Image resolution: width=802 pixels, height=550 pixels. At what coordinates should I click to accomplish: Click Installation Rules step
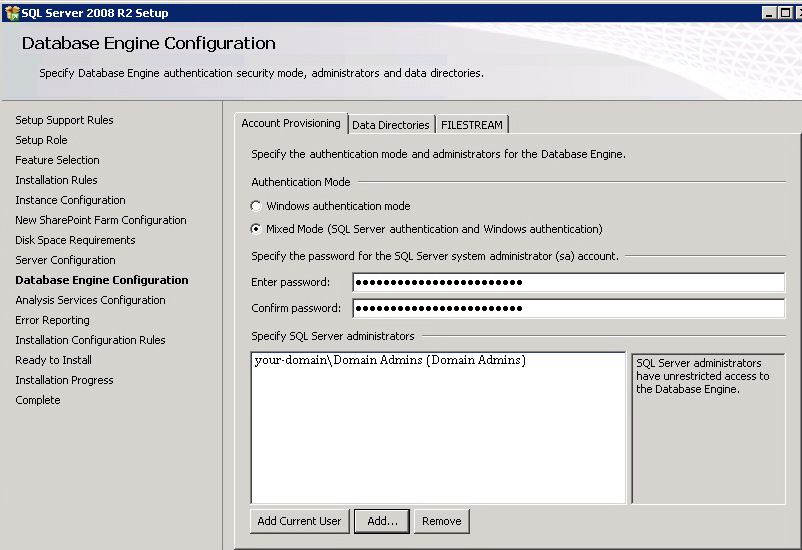point(56,180)
